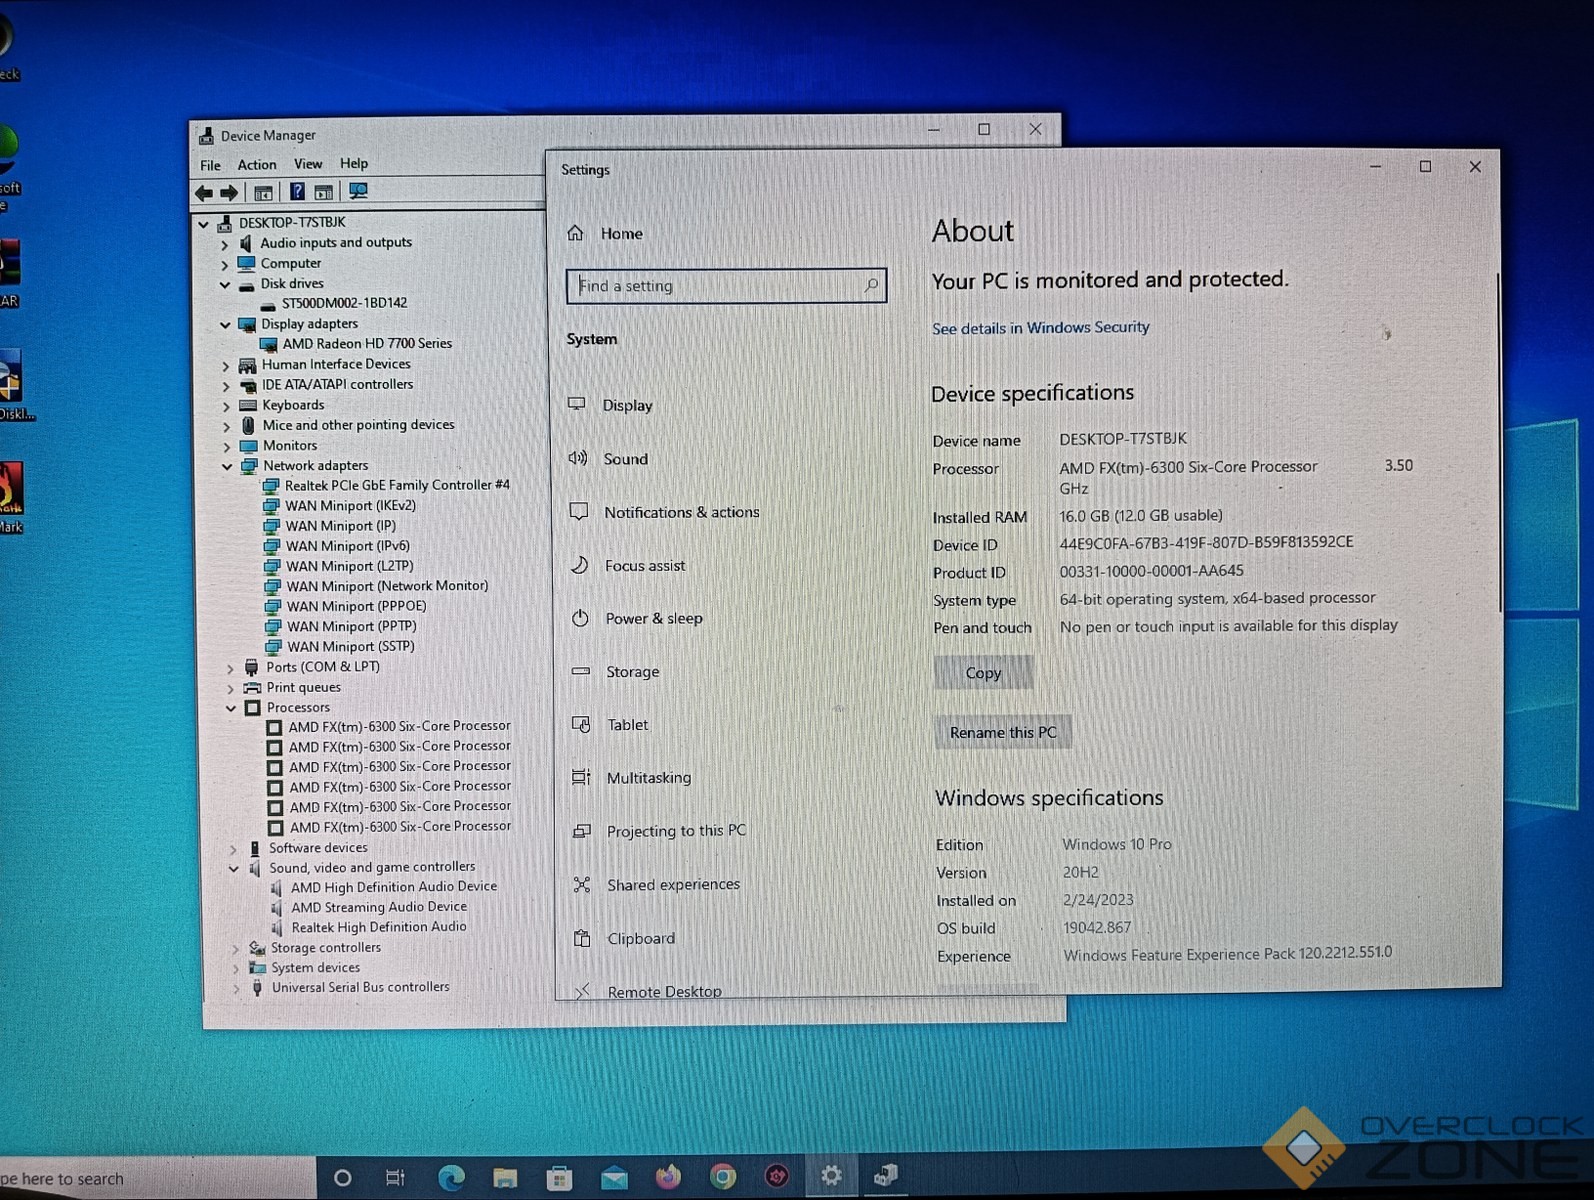Viewport: 1594px width, 1200px height.
Task: Click the Find a setting search box
Action: pos(726,286)
